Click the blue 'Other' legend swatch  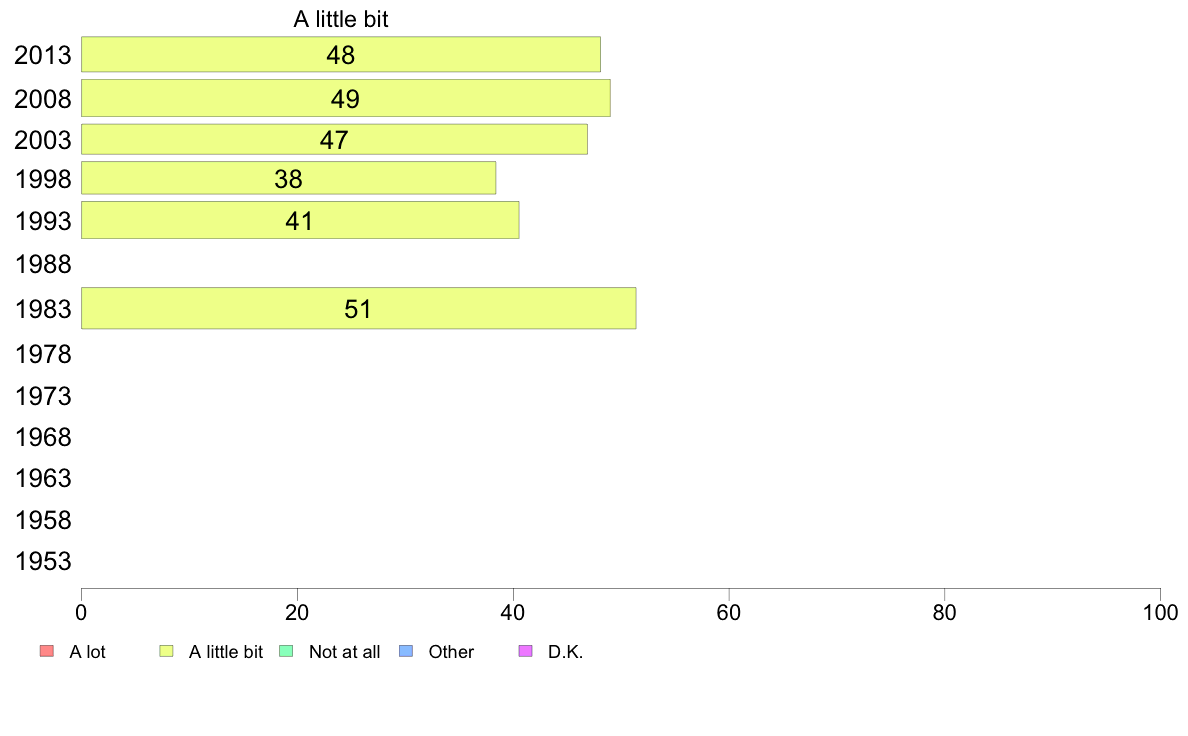tap(406, 651)
